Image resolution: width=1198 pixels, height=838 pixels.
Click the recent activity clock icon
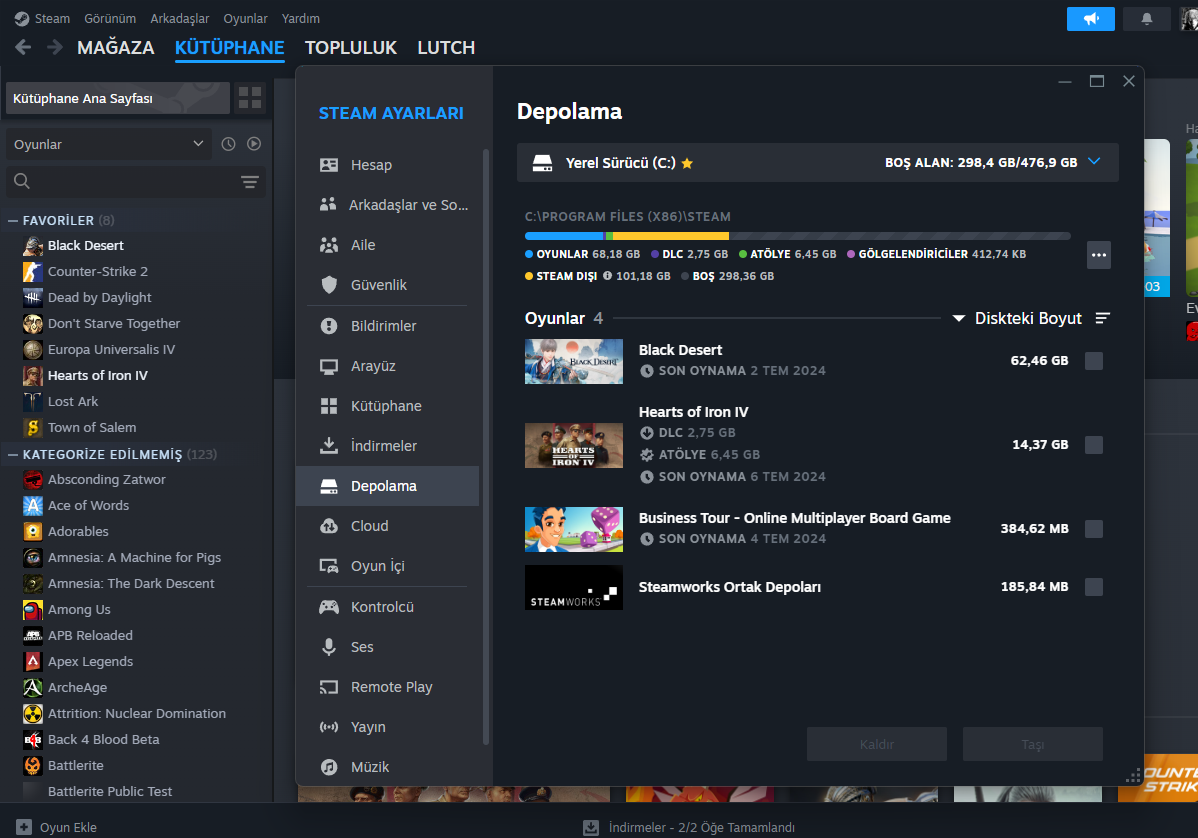click(x=228, y=144)
